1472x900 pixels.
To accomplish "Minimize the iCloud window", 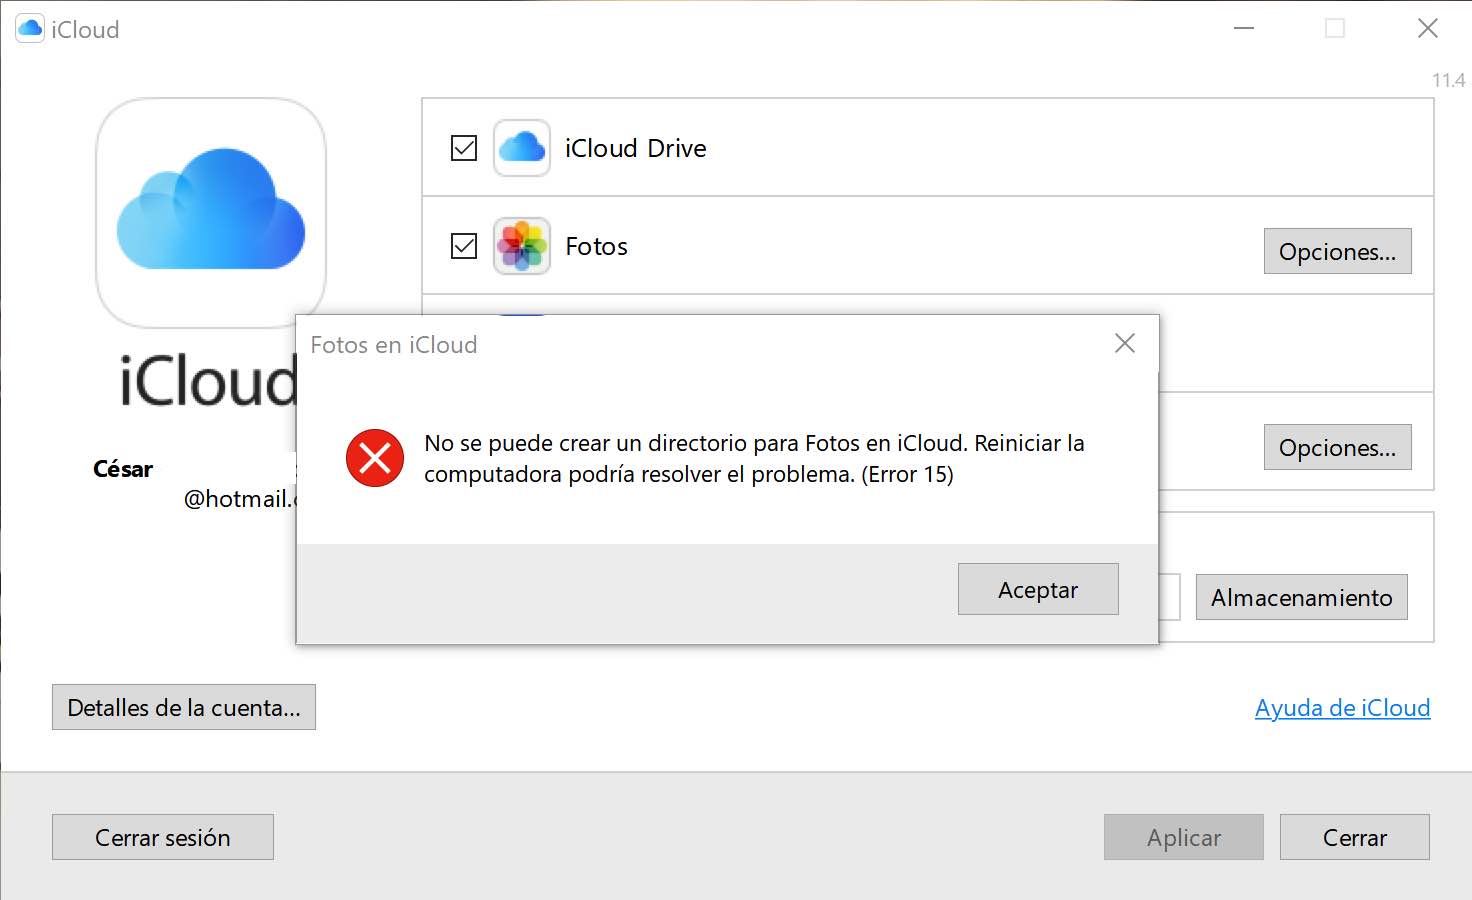I will (x=1244, y=29).
